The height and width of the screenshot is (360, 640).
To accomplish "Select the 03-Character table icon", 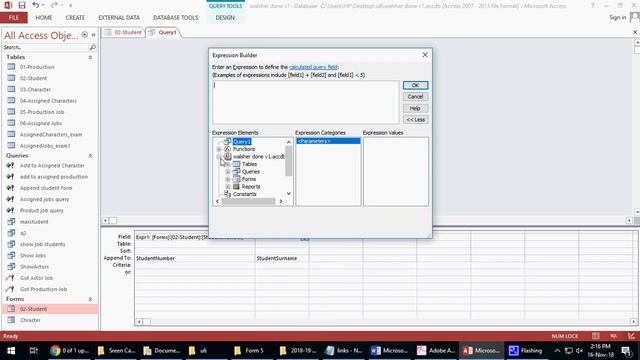I will point(11,89).
